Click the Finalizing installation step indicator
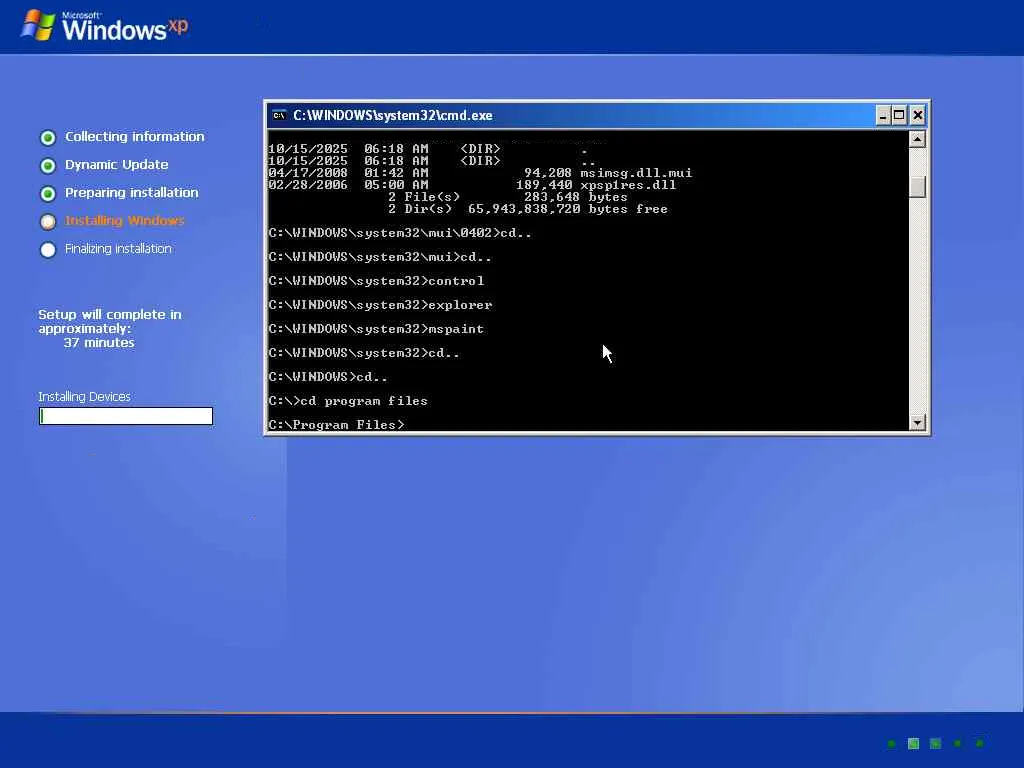1024x768 pixels. [48, 250]
